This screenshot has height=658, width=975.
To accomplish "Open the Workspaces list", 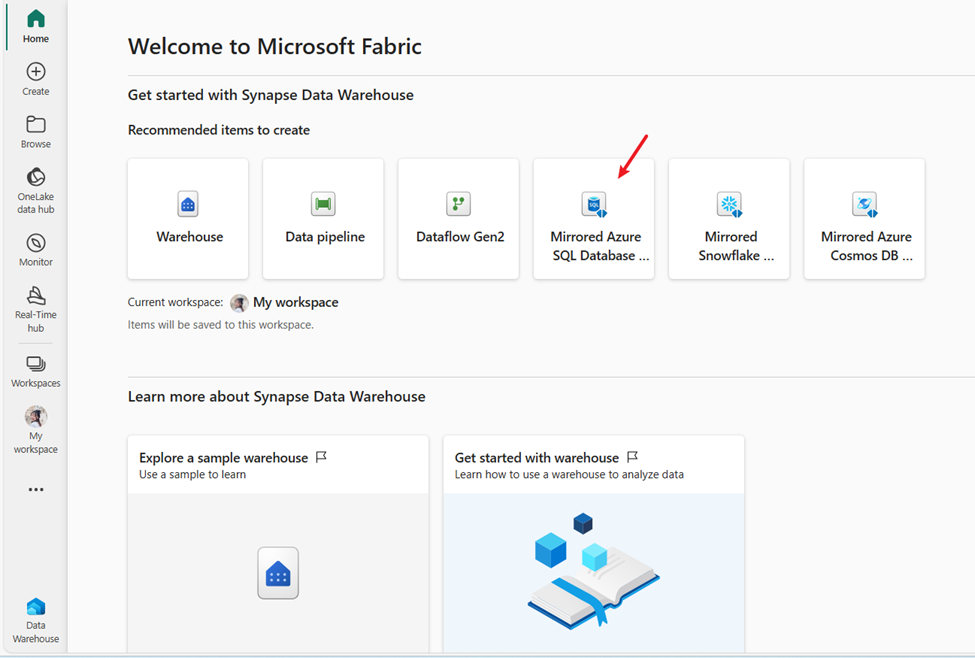I will coord(35,371).
